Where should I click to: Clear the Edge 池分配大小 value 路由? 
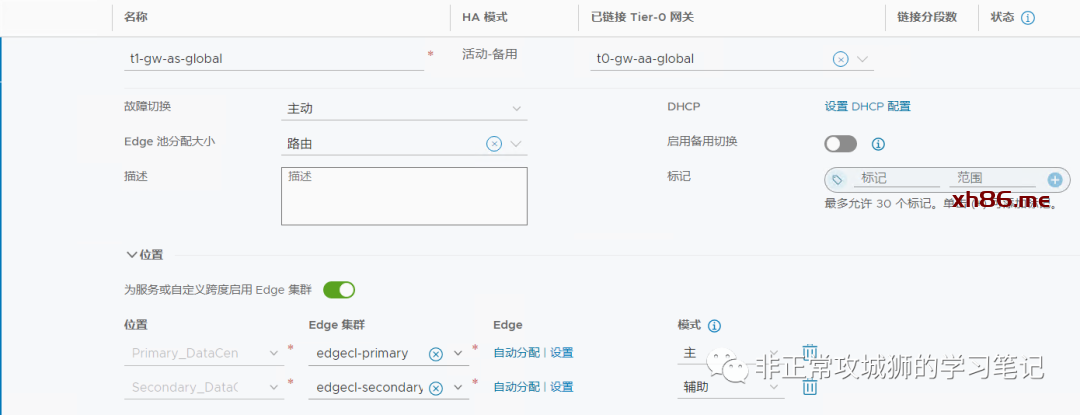tap(493, 144)
